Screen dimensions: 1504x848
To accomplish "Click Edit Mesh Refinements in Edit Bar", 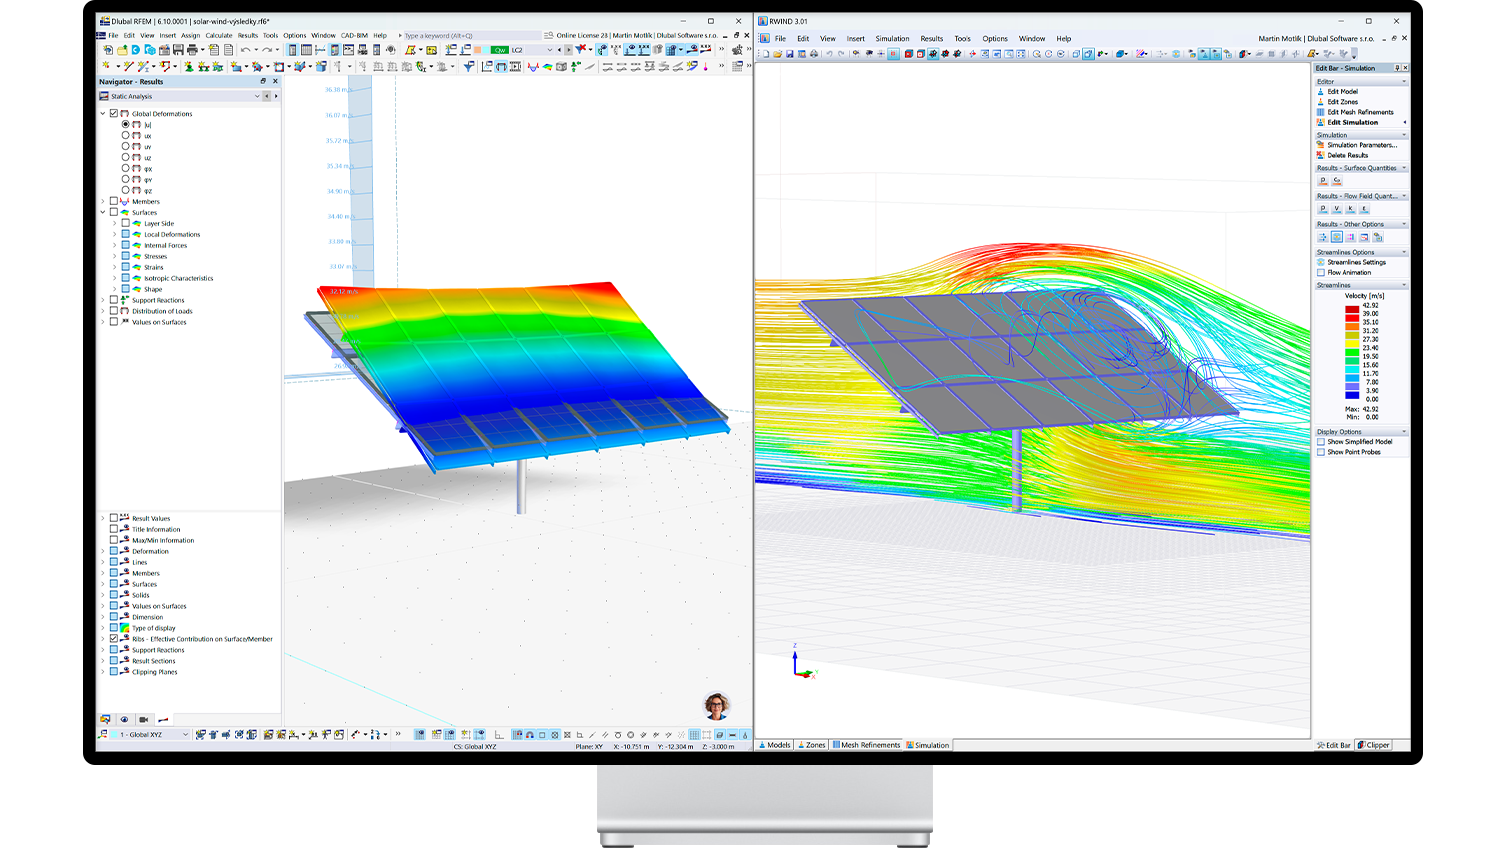I will [1360, 112].
